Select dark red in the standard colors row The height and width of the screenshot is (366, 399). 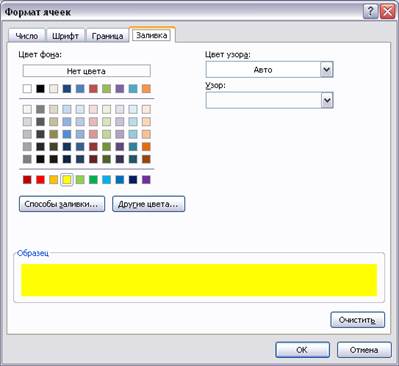pyautogui.click(x=27, y=180)
